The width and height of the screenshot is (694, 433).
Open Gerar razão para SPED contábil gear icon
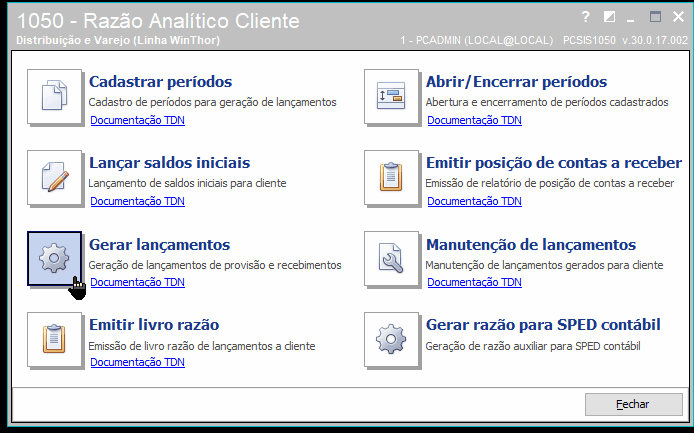(x=391, y=340)
